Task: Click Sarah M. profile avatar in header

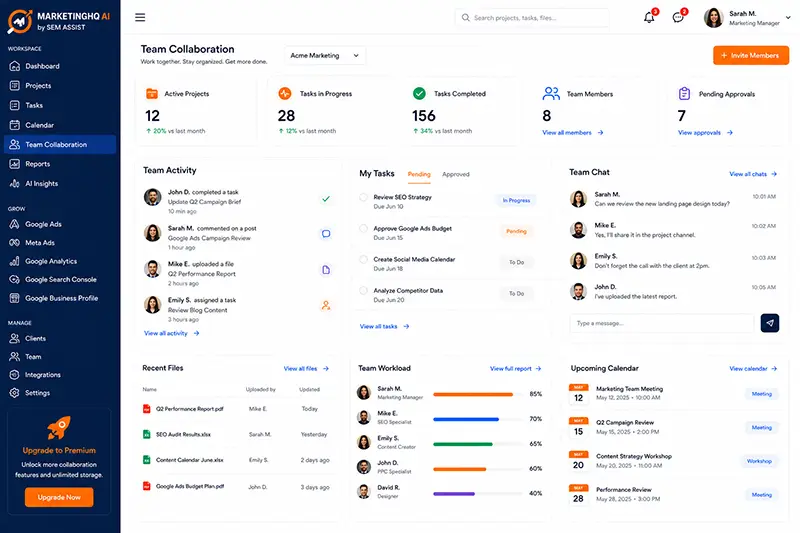Action: (714, 18)
